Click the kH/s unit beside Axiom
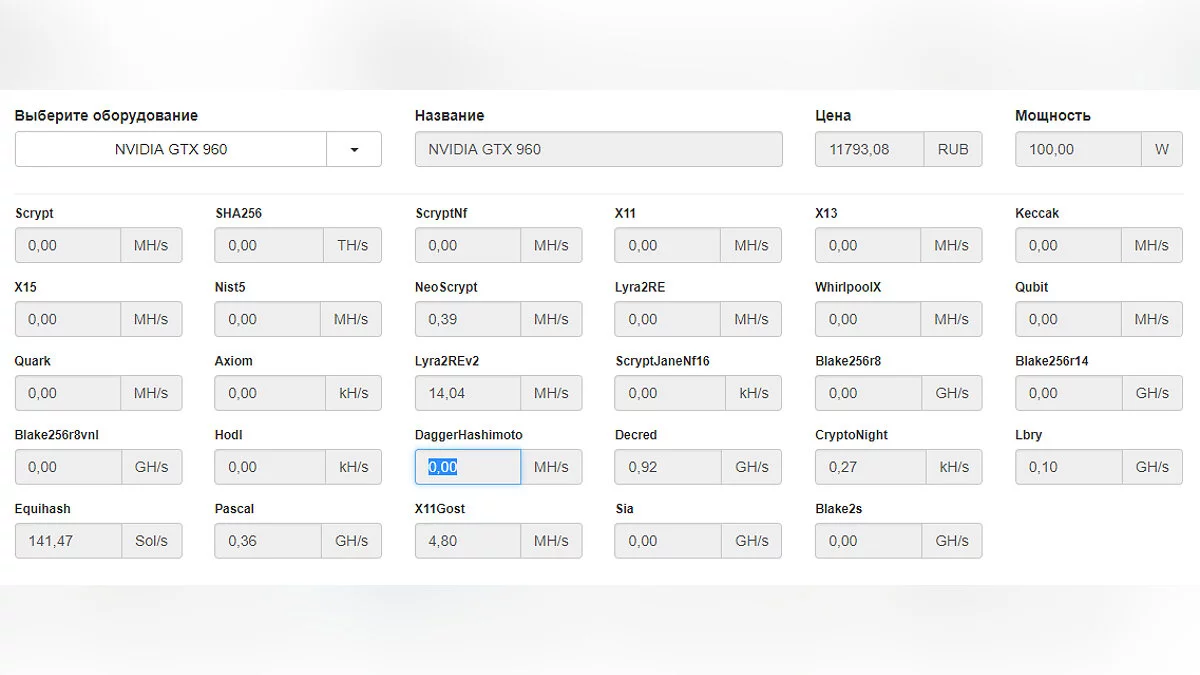 tap(354, 393)
